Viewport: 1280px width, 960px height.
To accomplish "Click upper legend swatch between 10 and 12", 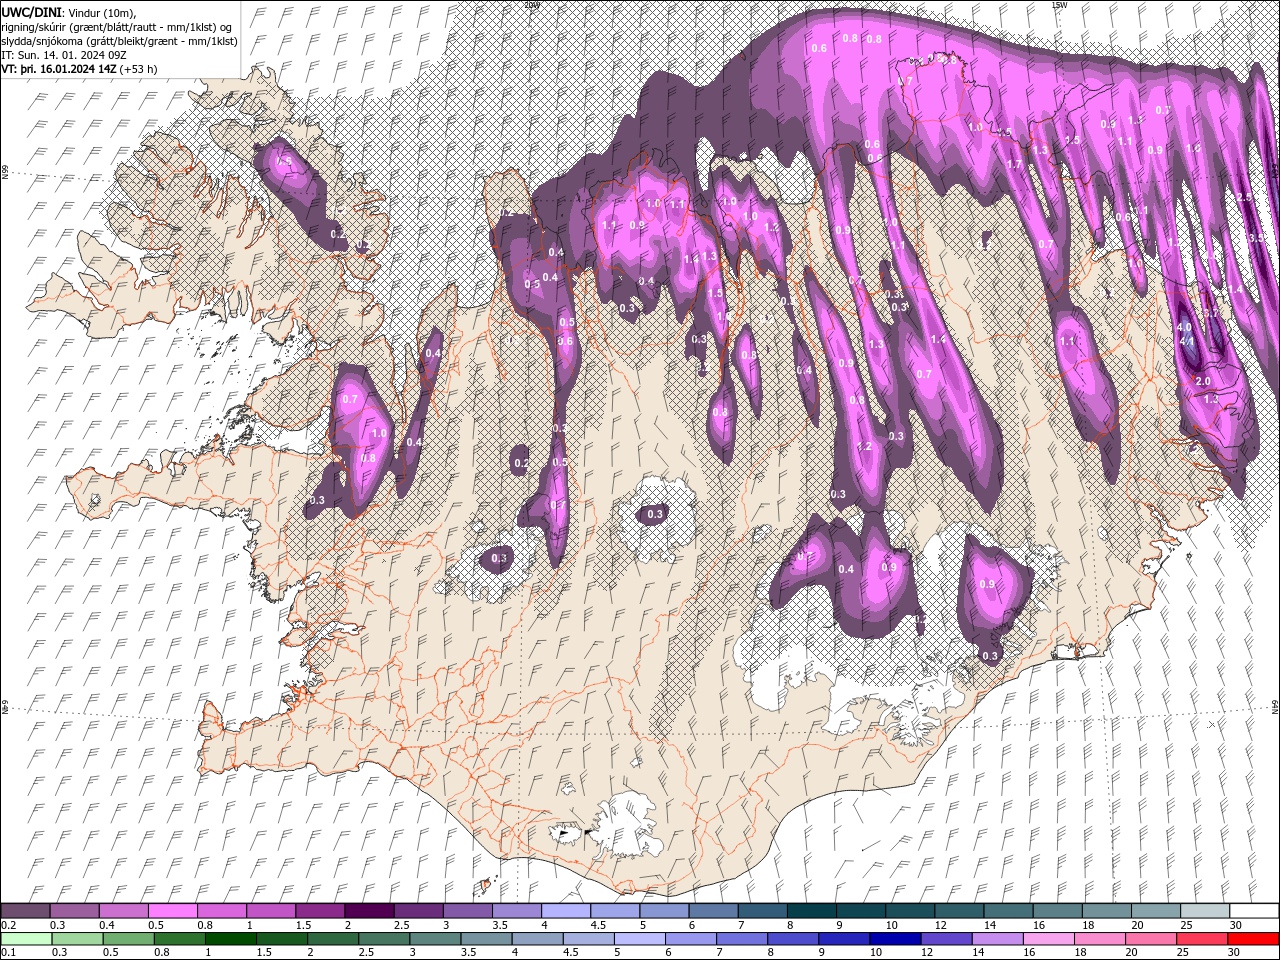I will point(909,911).
